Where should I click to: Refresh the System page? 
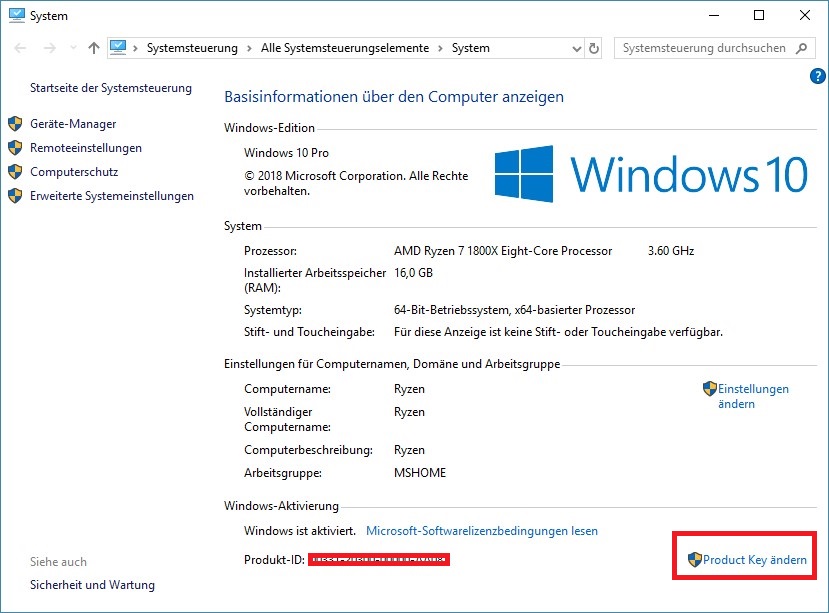point(594,49)
